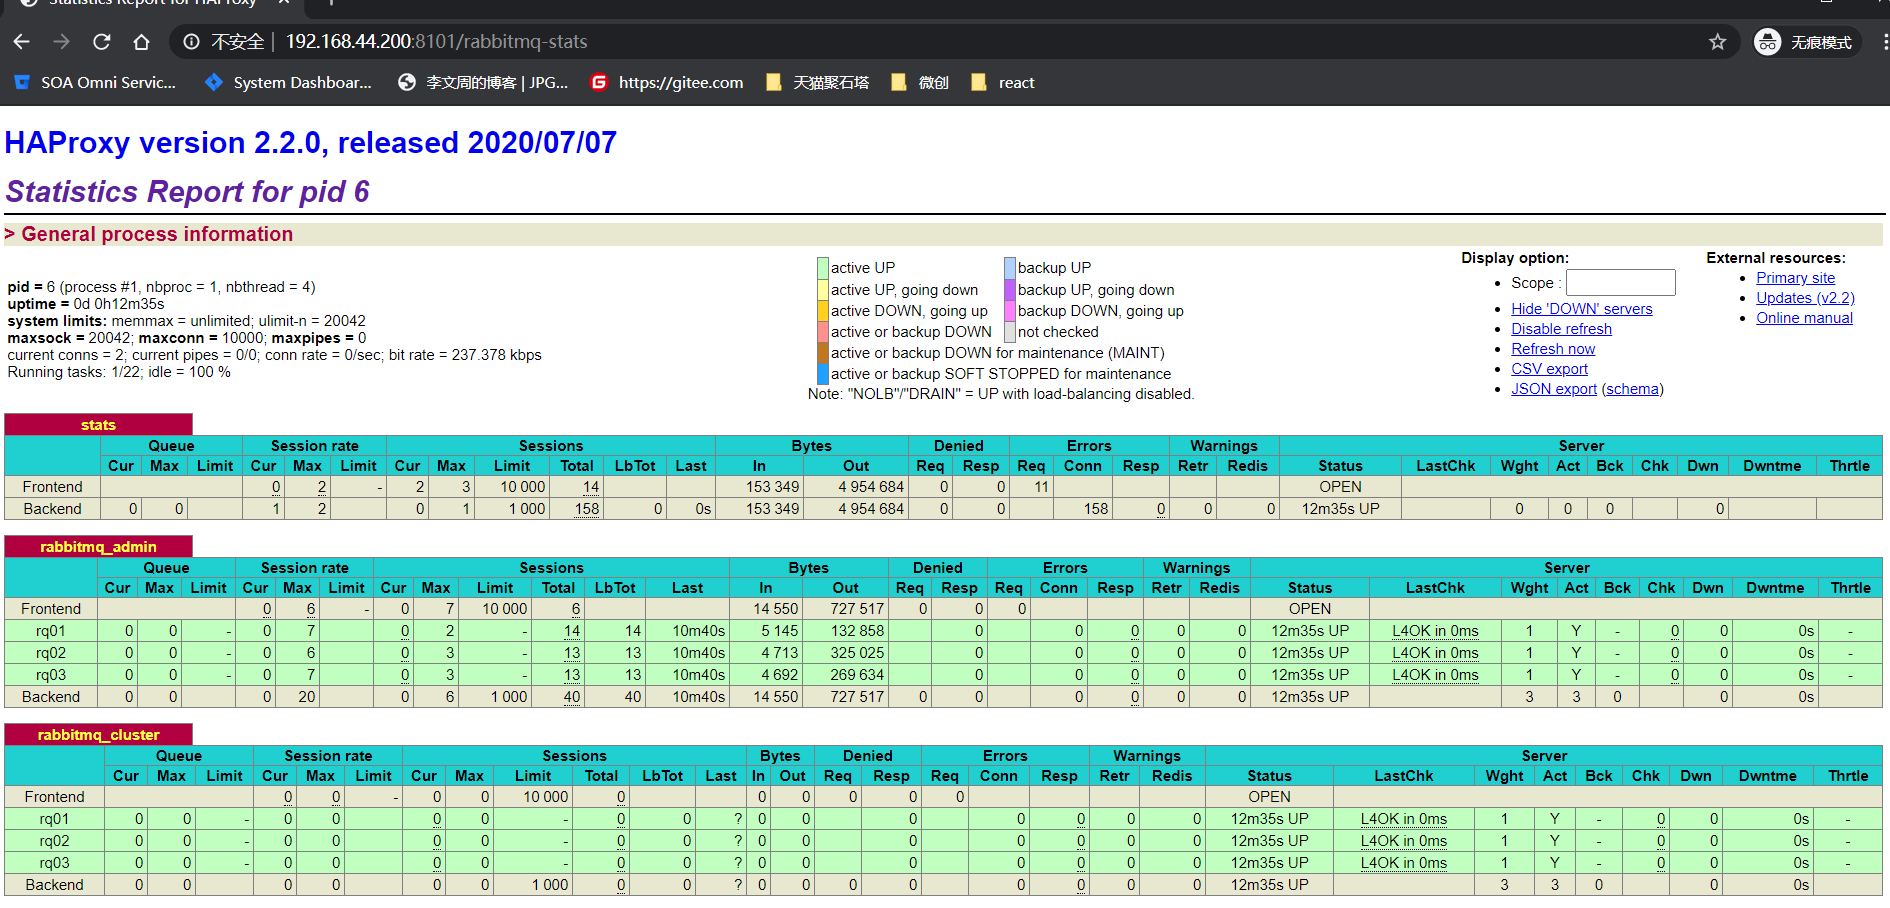Screen dimensions: 1890x908
Task: Bookmark this page with the star icon
Action: point(1718,42)
